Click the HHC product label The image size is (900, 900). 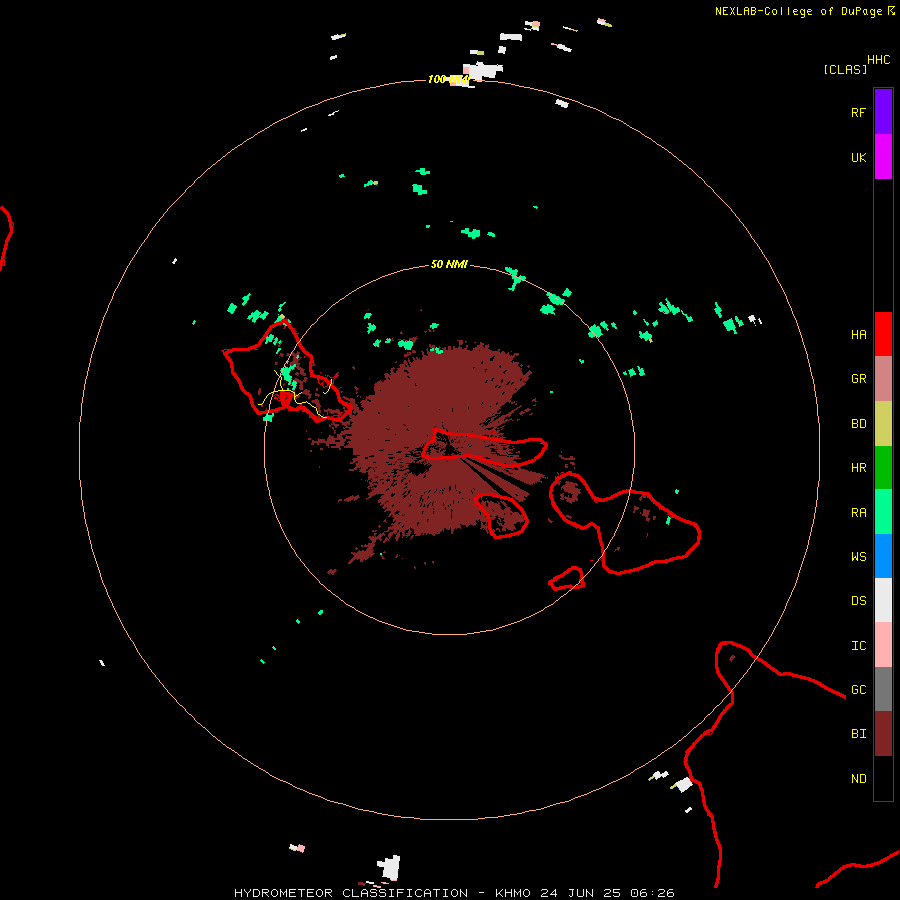coord(878,60)
